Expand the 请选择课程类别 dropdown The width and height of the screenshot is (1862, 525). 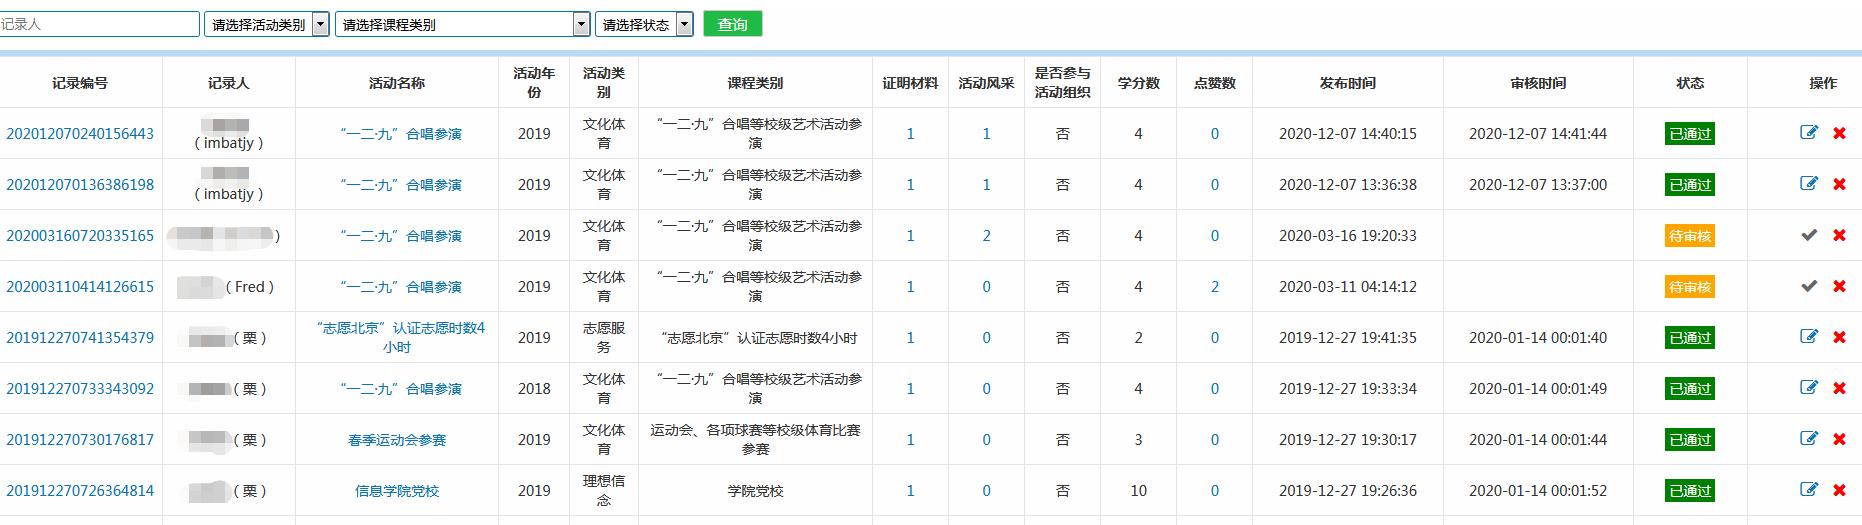[x=462, y=24]
